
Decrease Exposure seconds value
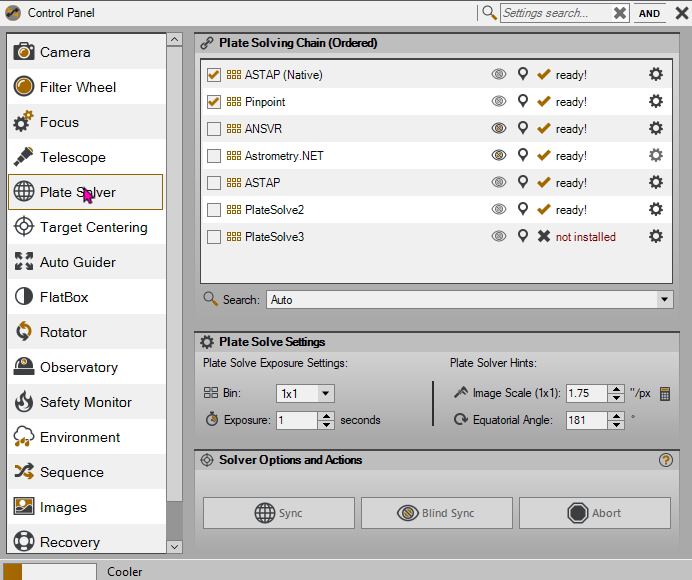[x=326, y=424]
